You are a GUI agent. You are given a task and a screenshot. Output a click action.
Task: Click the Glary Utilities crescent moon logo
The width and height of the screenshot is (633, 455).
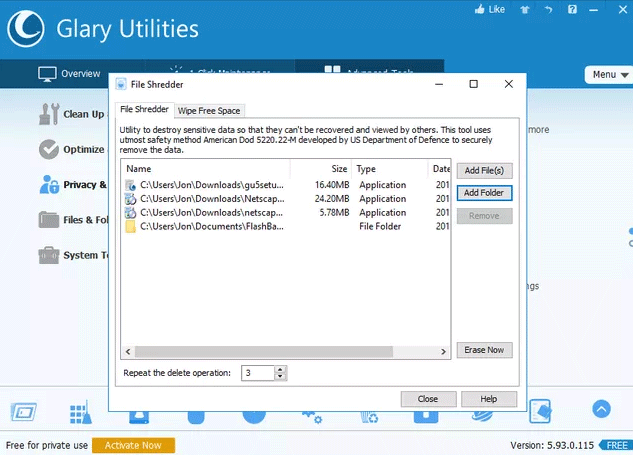click(x=26, y=29)
